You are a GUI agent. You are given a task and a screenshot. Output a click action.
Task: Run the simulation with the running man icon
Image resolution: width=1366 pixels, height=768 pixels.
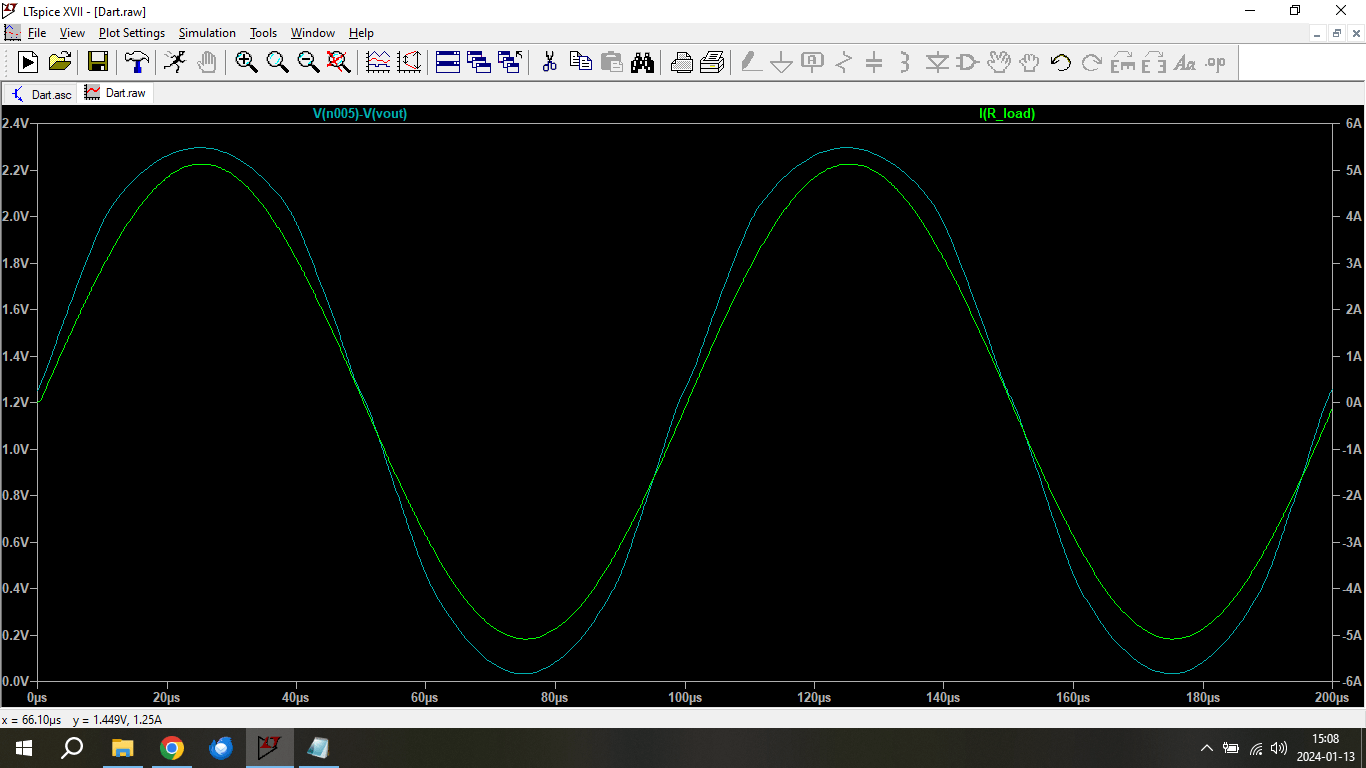pyautogui.click(x=175, y=62)
